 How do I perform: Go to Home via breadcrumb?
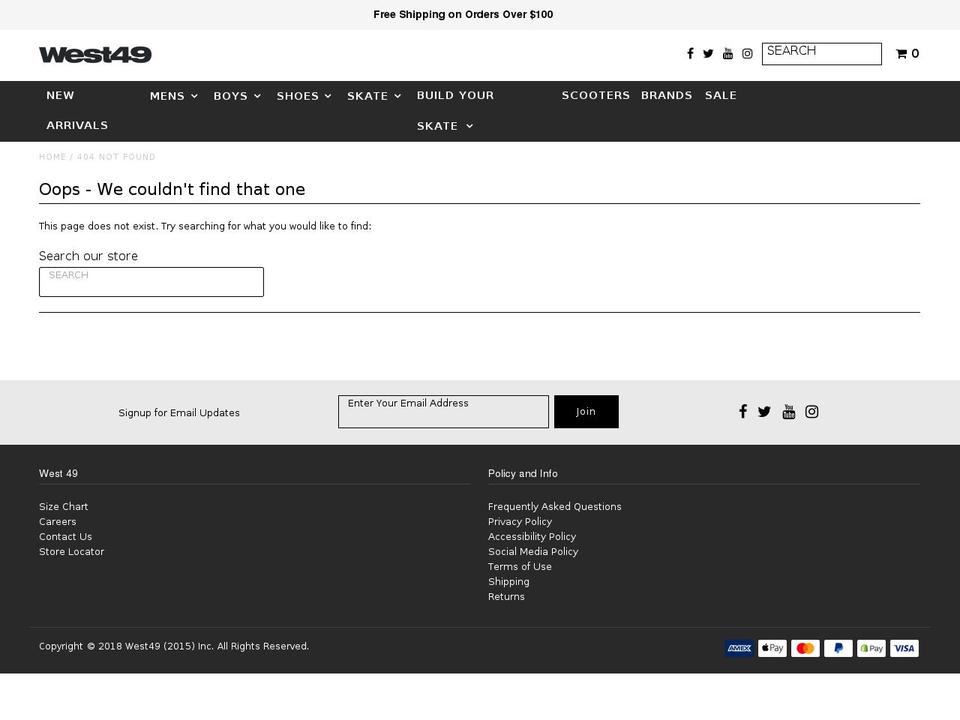pyautogui.click(x=53, y=157)
